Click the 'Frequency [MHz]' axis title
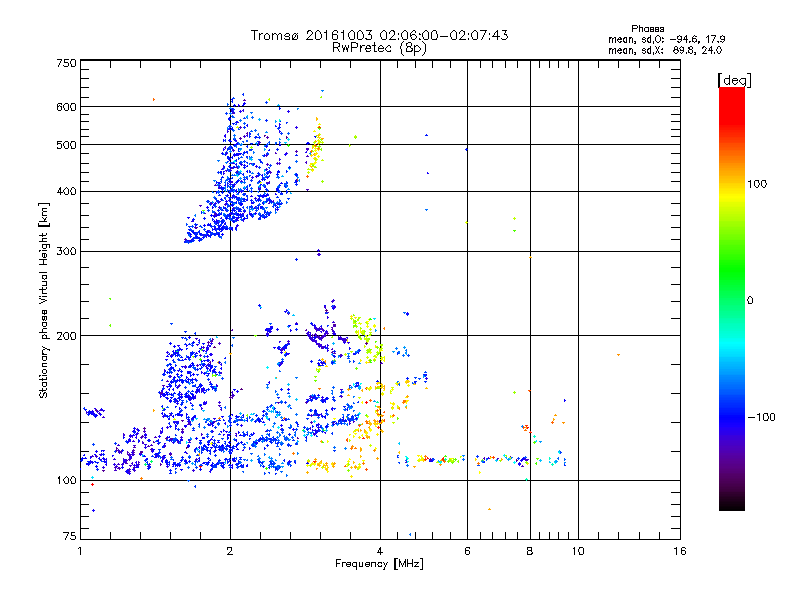 (x=379, y=564)
